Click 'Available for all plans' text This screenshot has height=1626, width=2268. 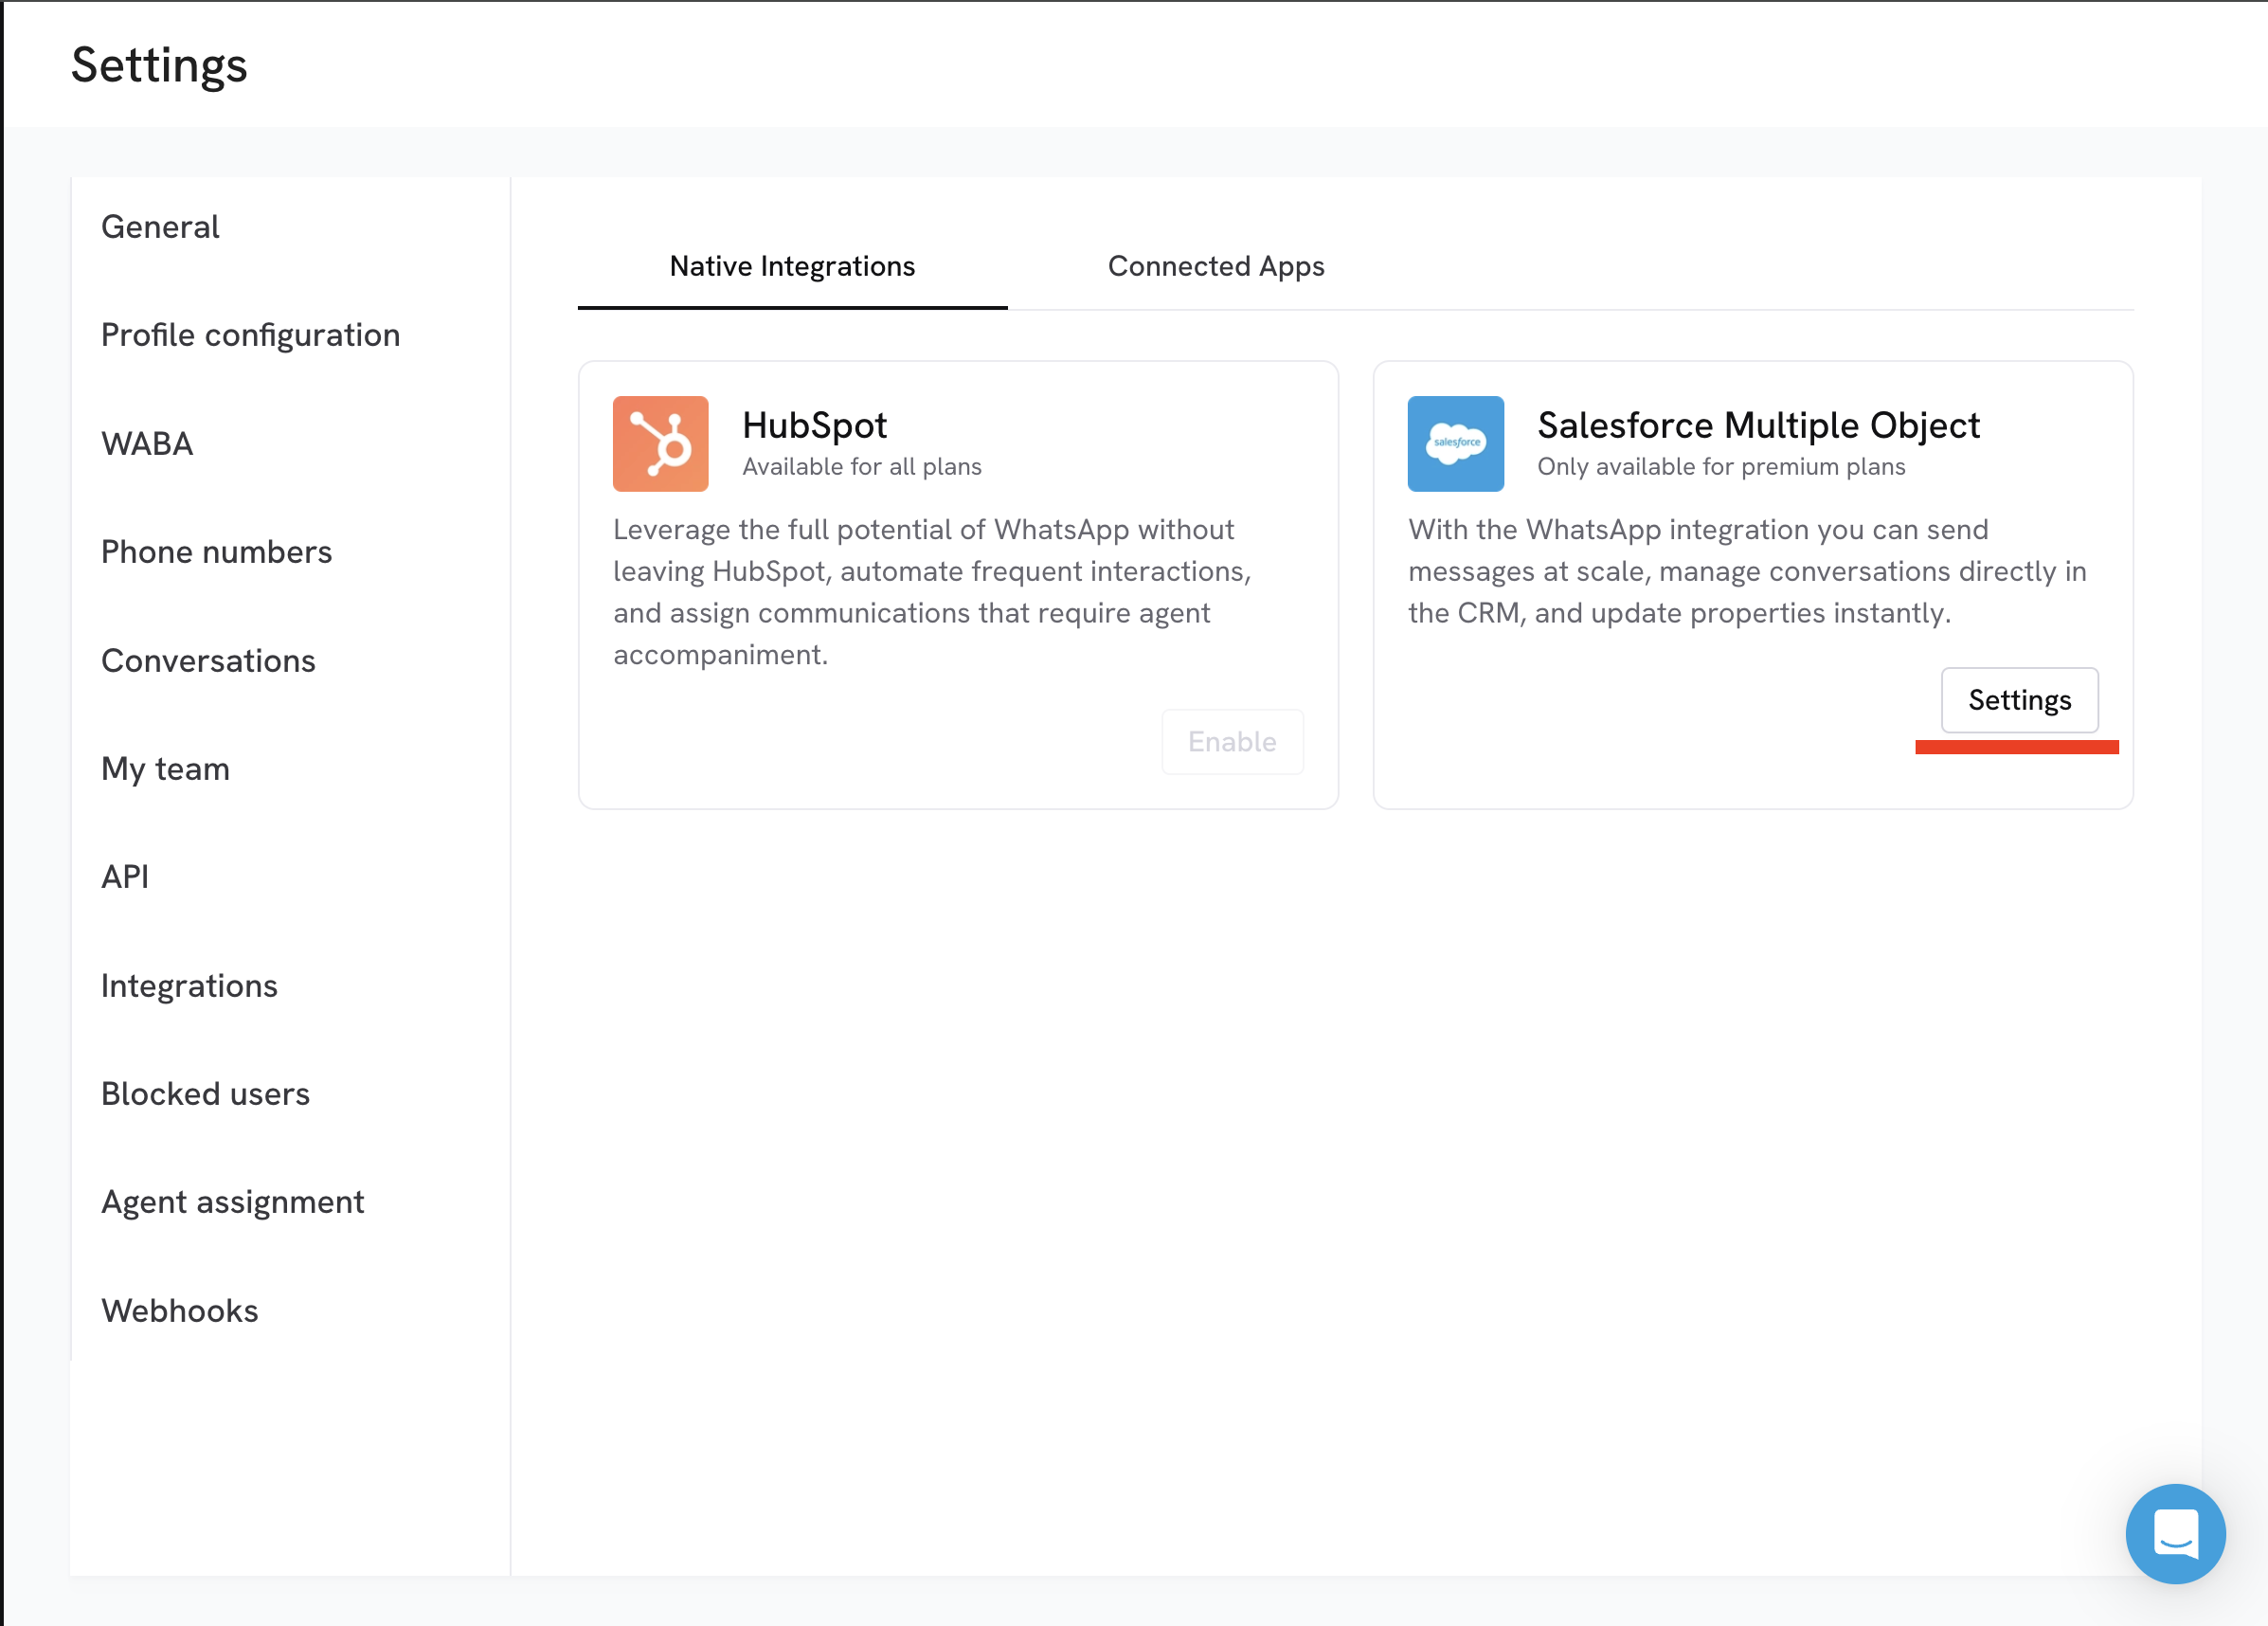pyautogui.click(x=861, y=467)
